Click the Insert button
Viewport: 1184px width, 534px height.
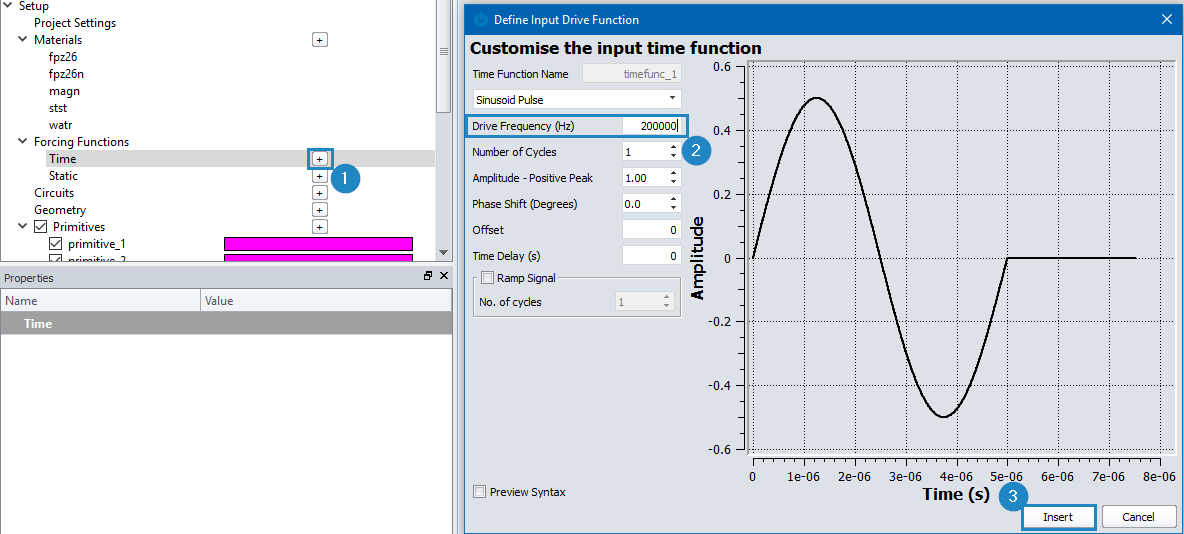click(x=1058, y=517)
